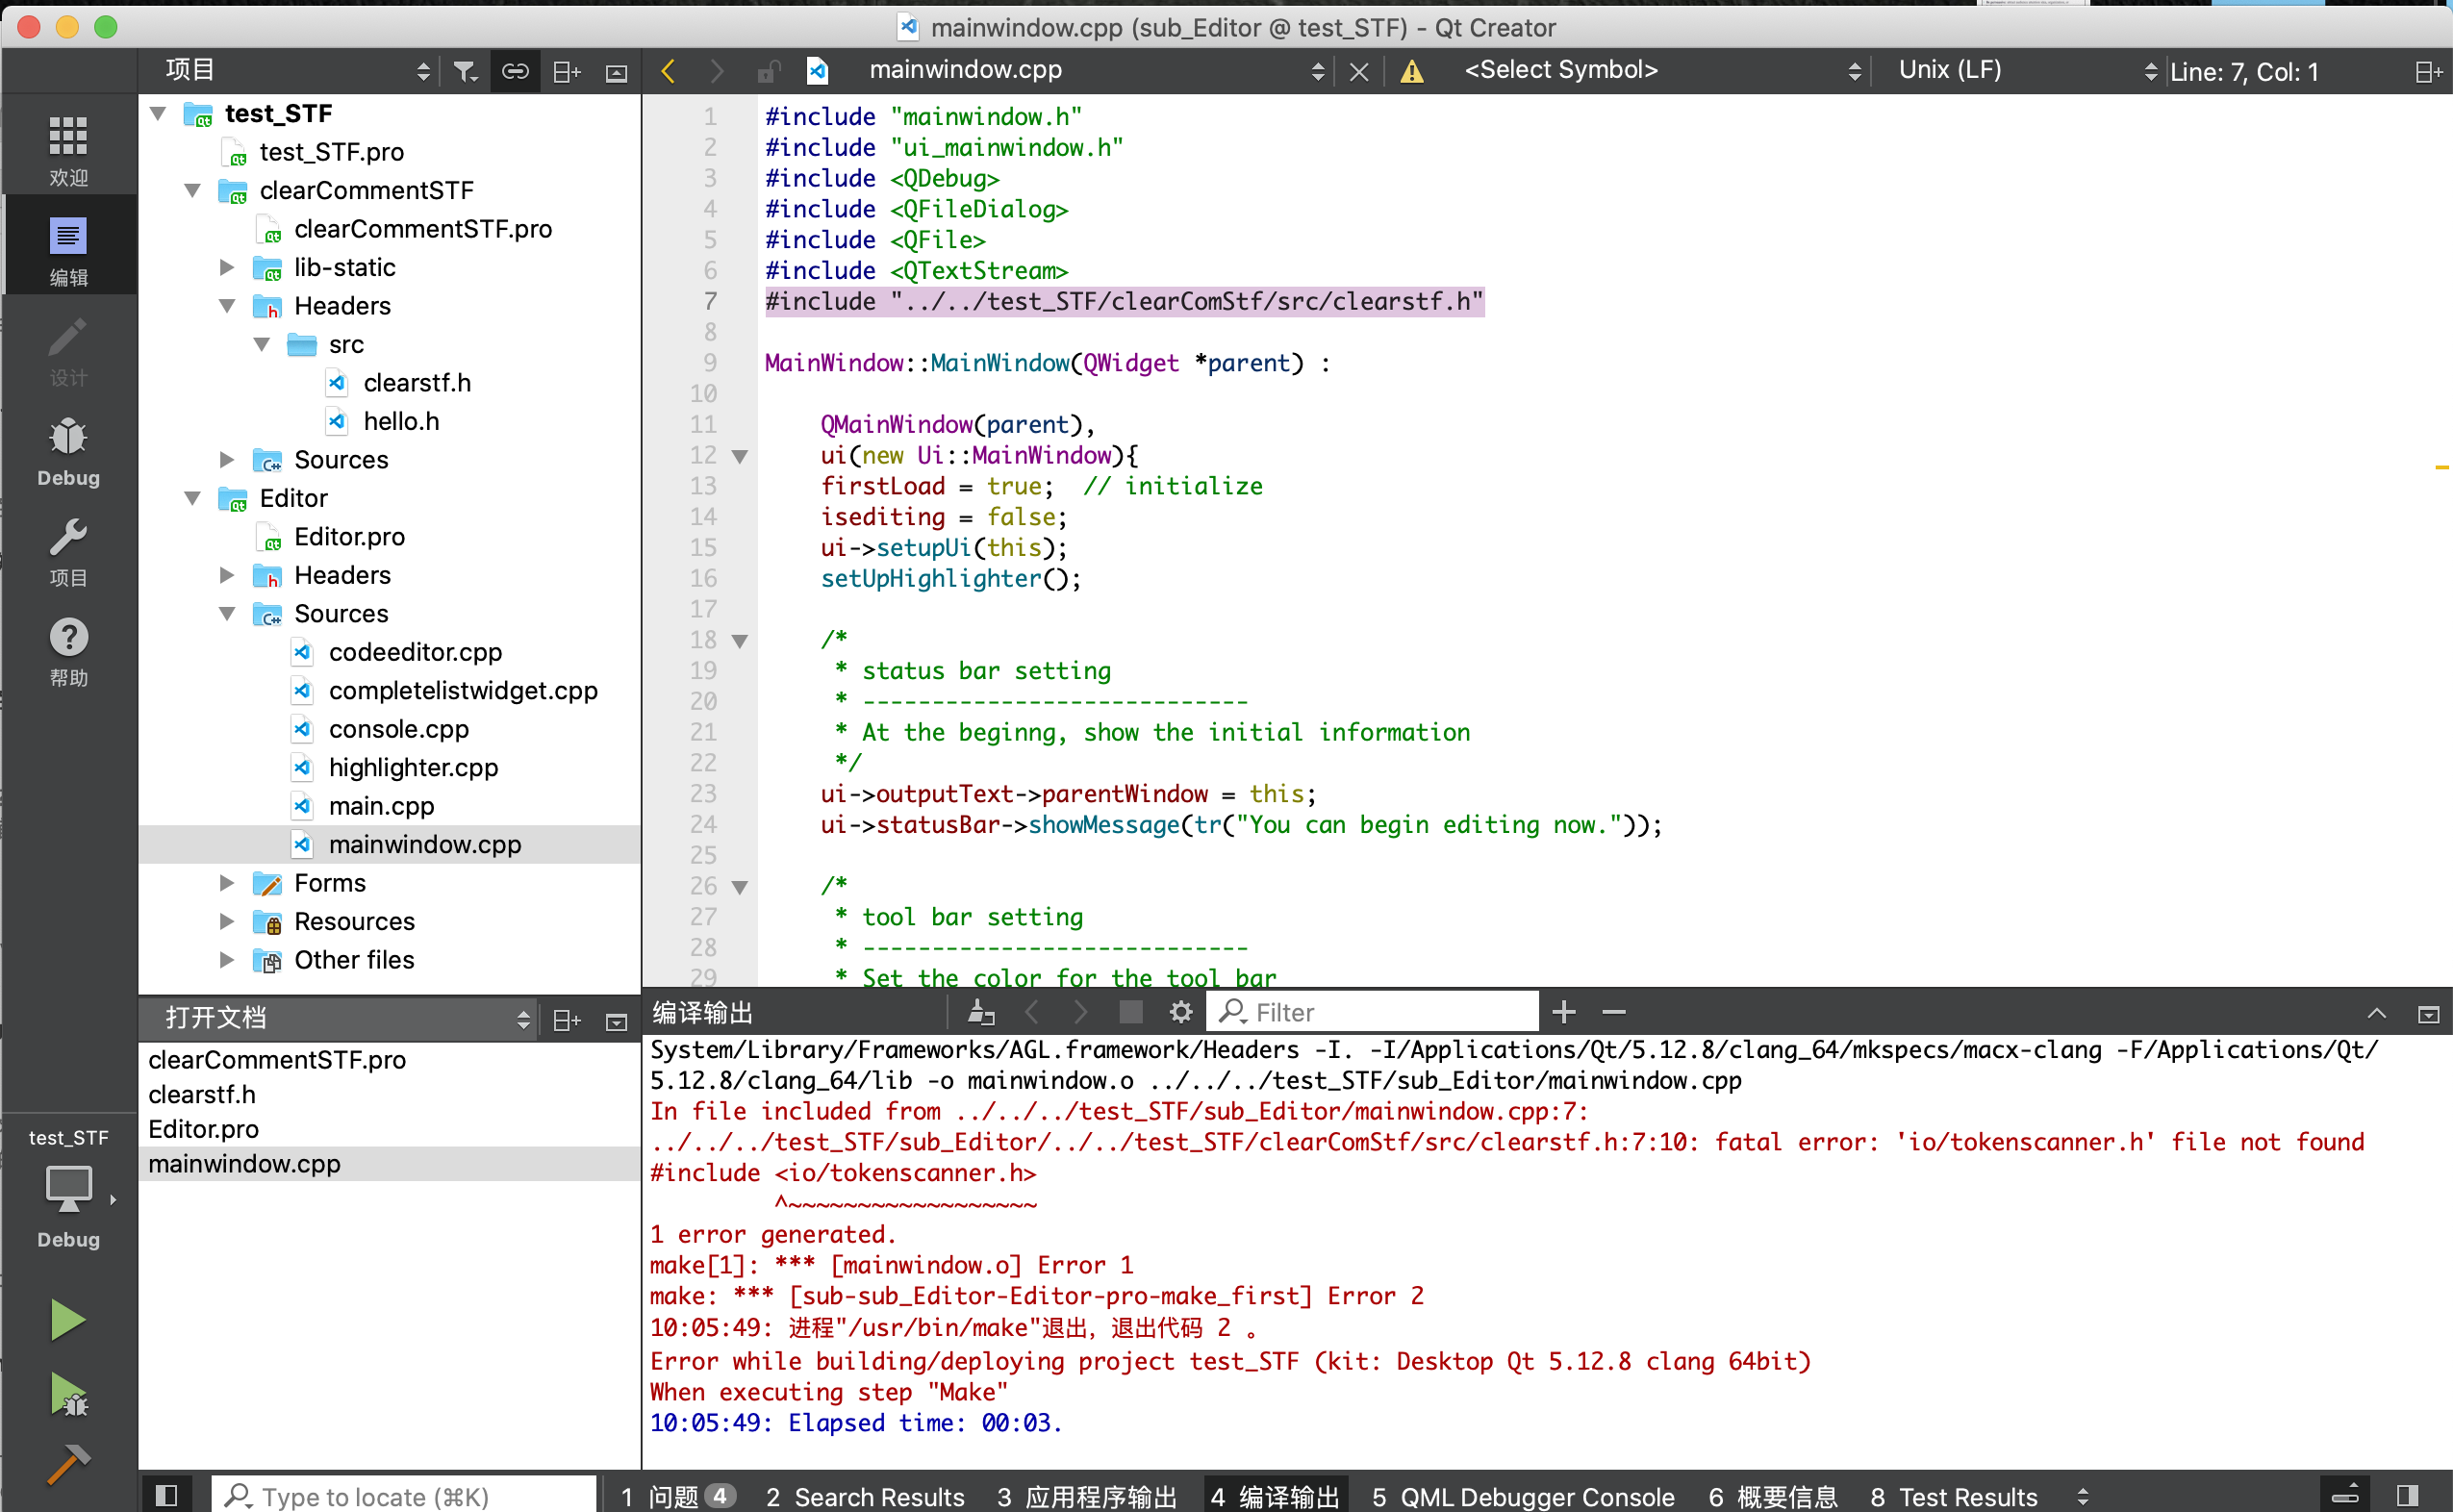Click the yellow warning triangle icon
Image resolution: width=2453 pixels, height=1512 pixels.
(1411, 71)
